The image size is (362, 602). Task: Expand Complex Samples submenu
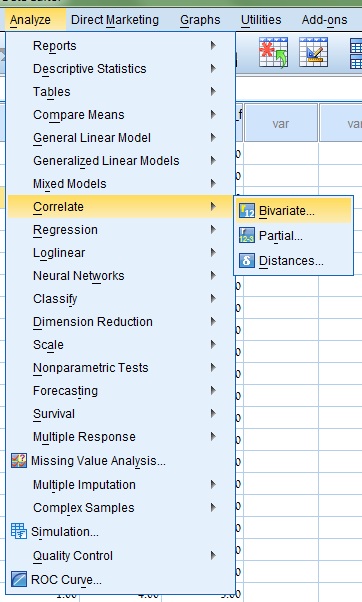click(121, 508)
